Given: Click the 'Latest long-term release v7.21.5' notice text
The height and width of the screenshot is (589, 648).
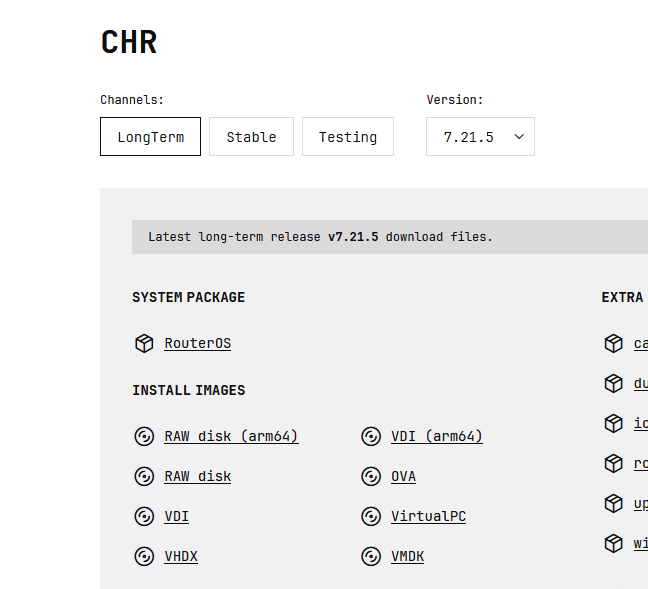Looking at the screenshot, I should click(x=320, y=237).
